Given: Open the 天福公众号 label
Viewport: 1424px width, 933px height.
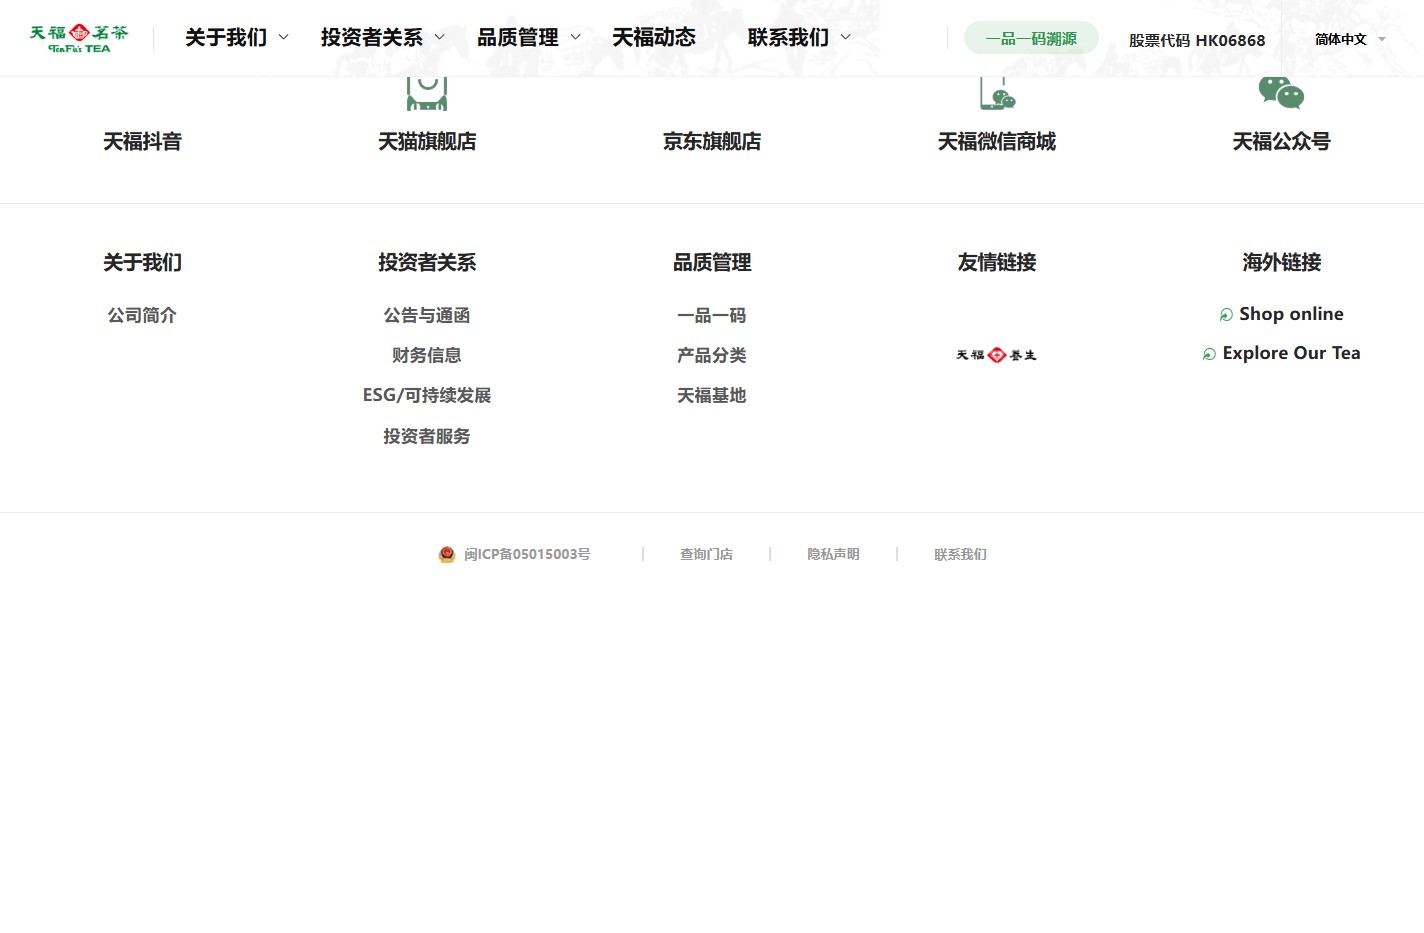Looking at the screenshot, I should click(1281, 141).
